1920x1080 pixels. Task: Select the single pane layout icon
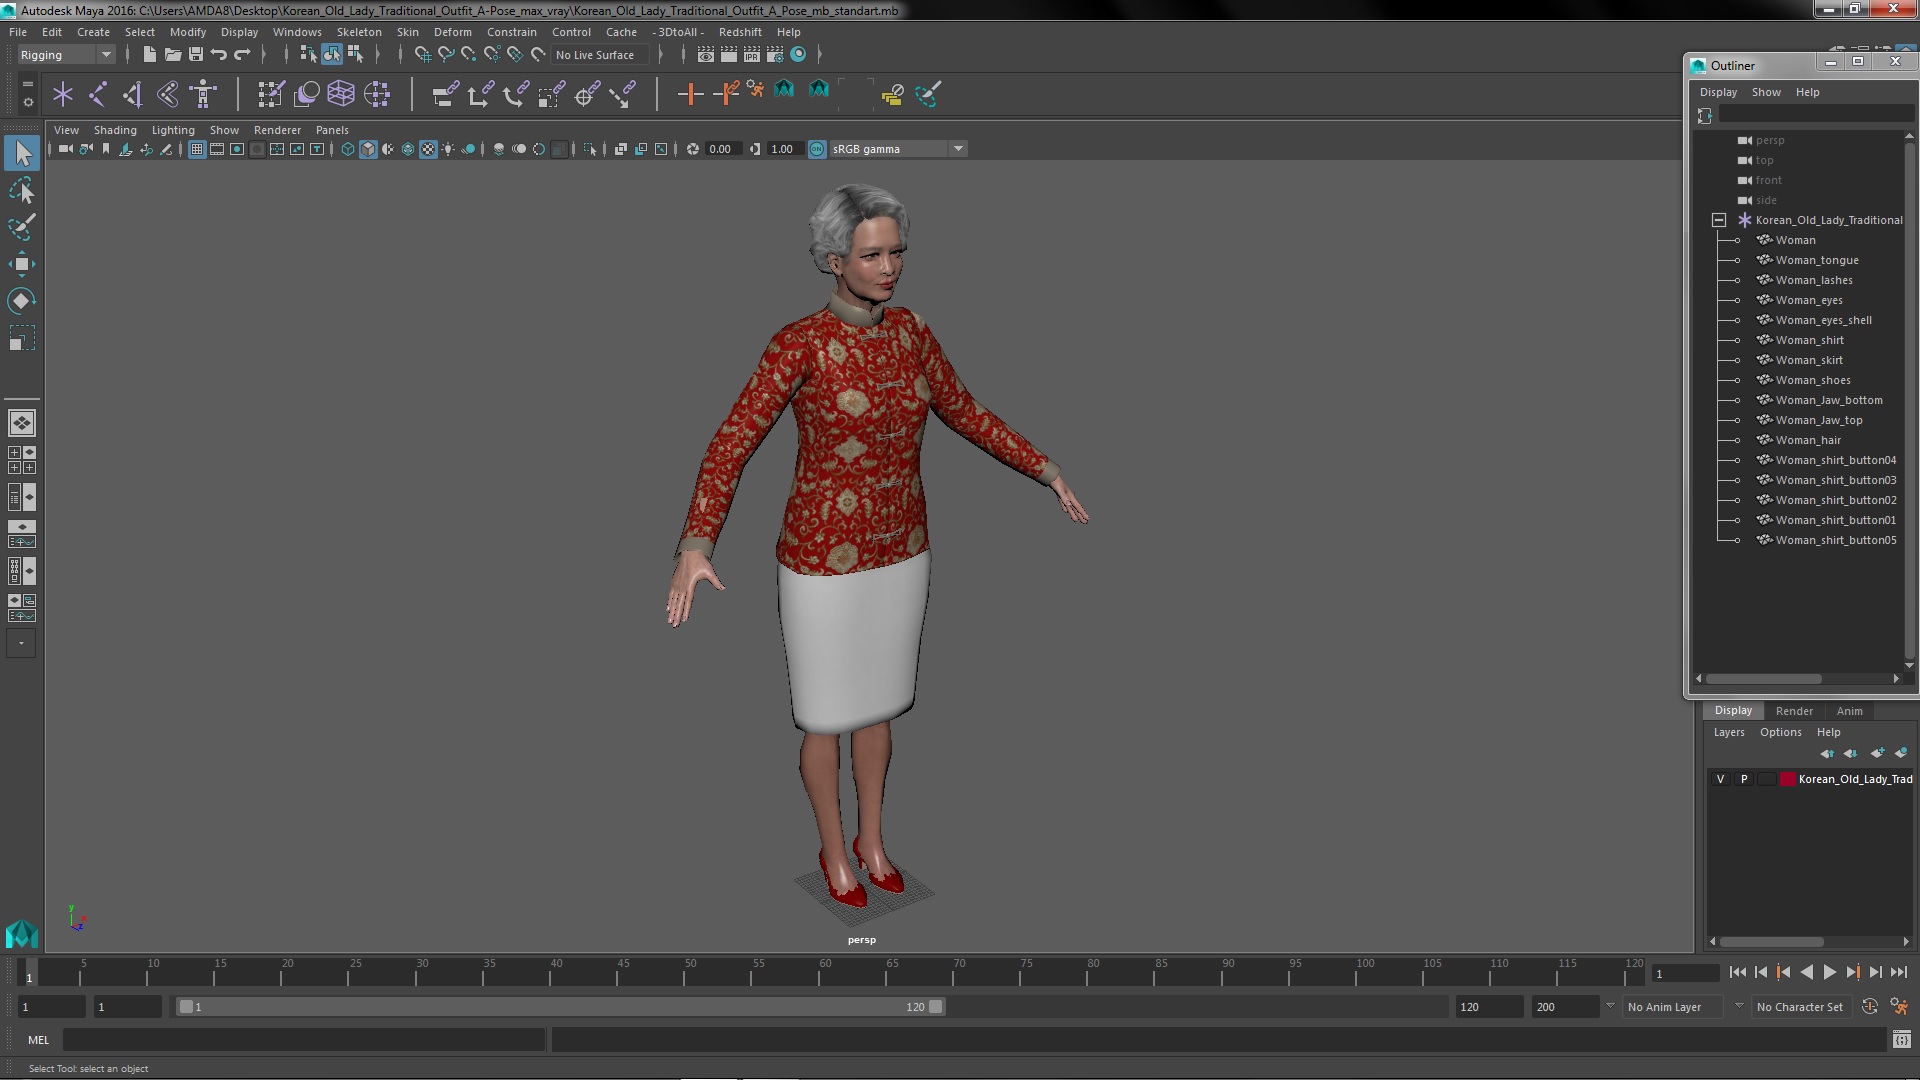tap(22, 423)
